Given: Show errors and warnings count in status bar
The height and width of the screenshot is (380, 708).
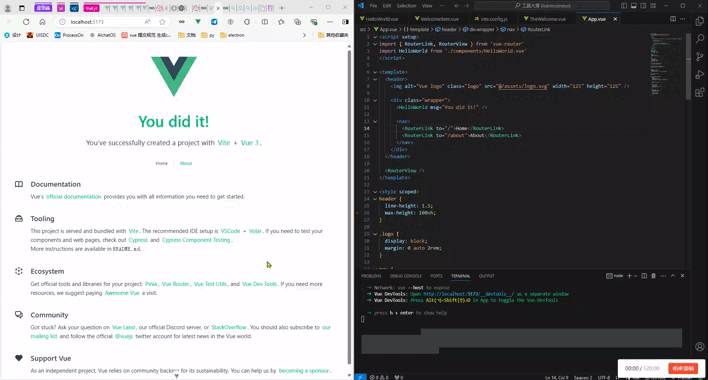Looking at the screenshot, I should click(380, 377).
